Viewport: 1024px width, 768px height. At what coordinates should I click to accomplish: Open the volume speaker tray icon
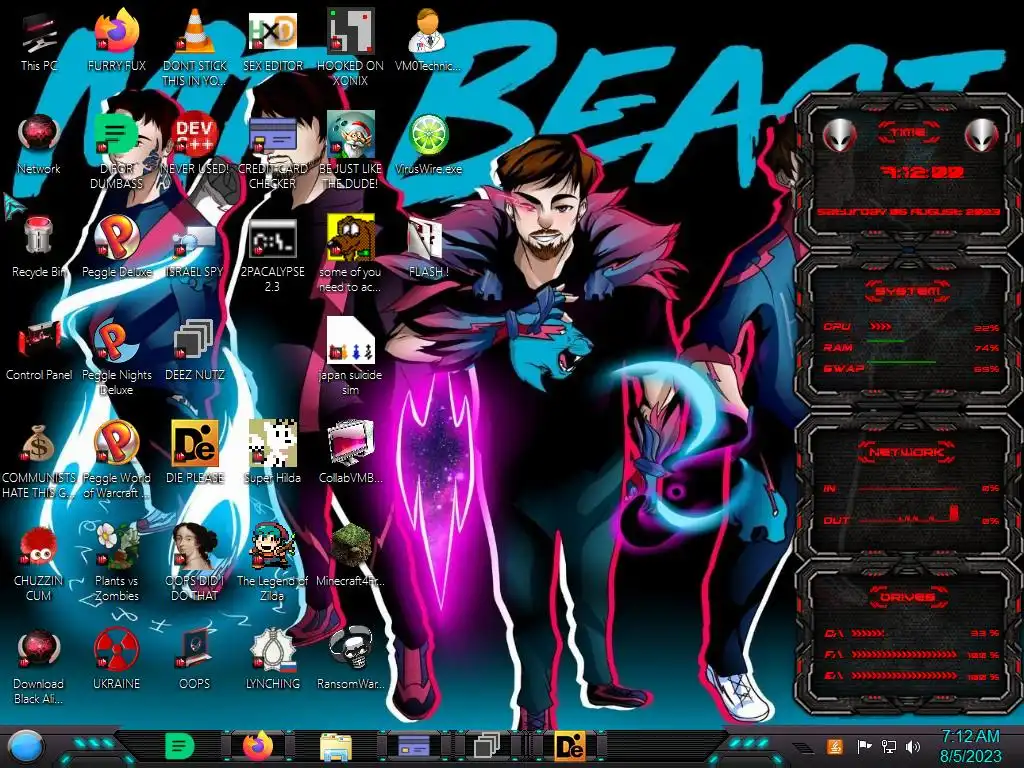[913, 746]
